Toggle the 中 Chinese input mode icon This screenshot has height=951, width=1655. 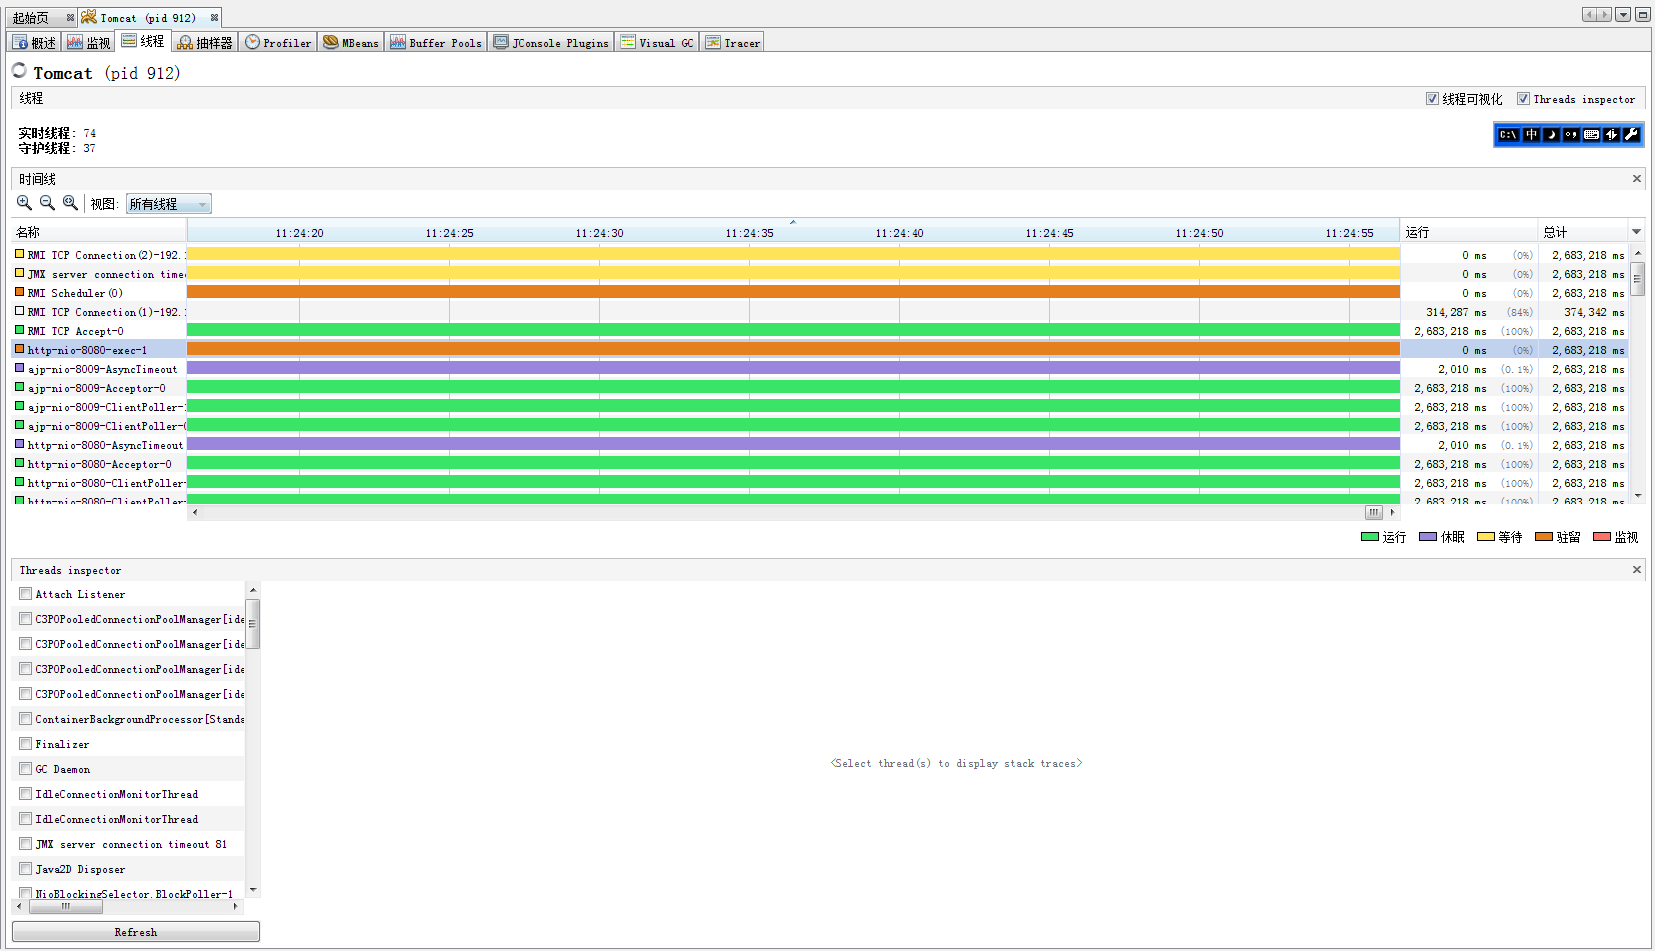[x=1531, y=135]
